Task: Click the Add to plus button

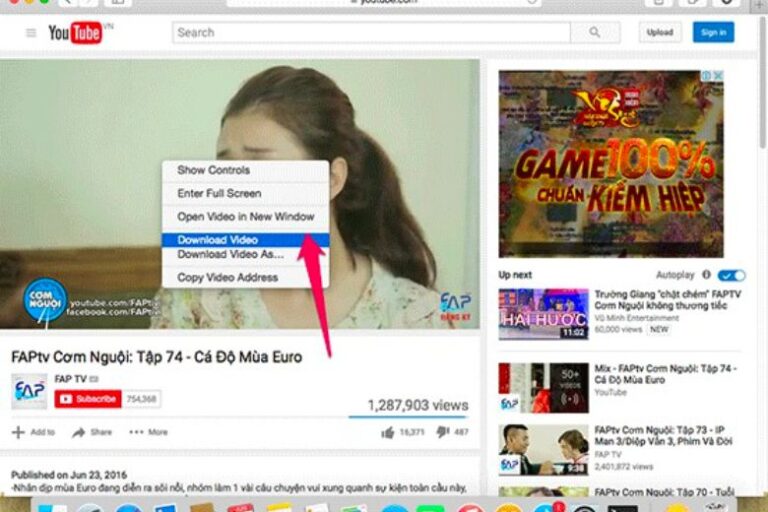Action: click(x=33, y=432)
